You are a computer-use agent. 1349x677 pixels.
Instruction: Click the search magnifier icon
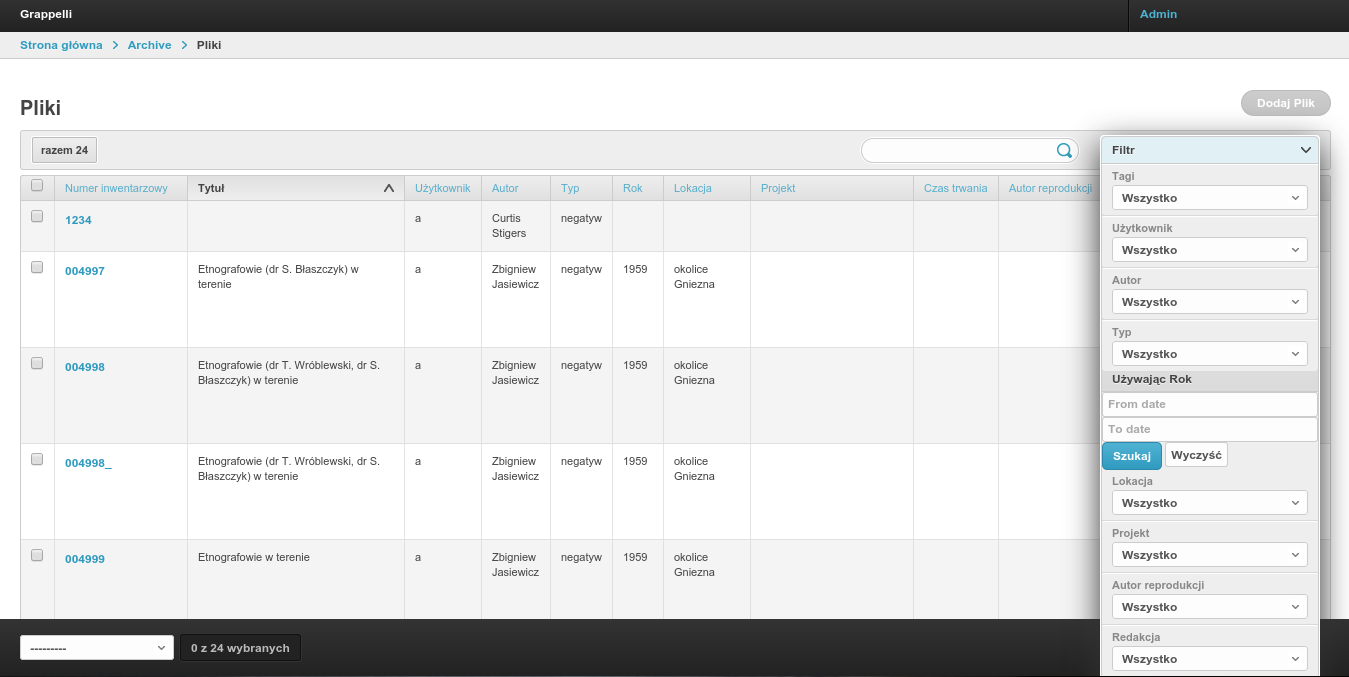(1064, 151)
